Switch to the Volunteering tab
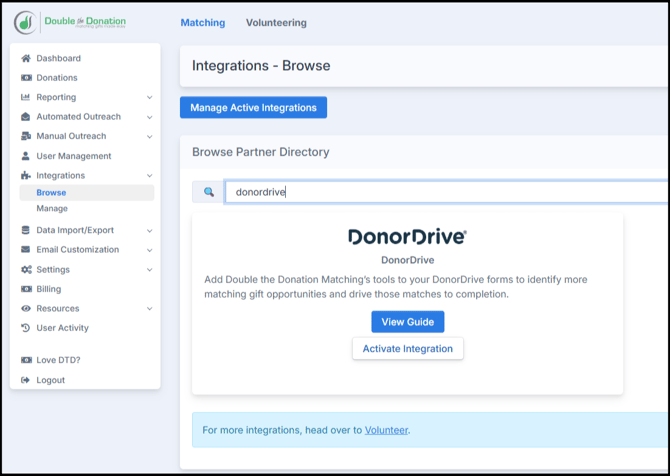Screen dimensions: 670x476 click(x=276, y=22)
